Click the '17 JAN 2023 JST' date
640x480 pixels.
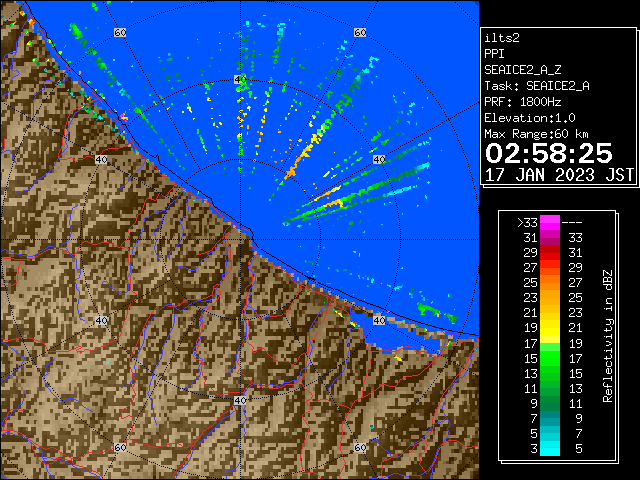coord(559,175)
